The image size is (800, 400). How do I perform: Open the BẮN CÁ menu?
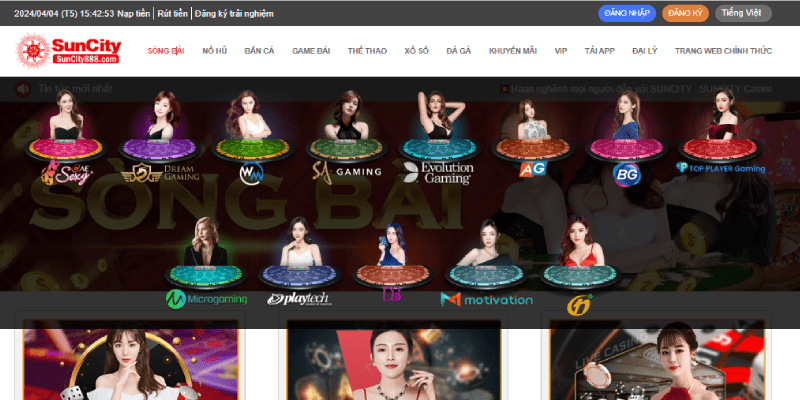click(x=259, y=51)
